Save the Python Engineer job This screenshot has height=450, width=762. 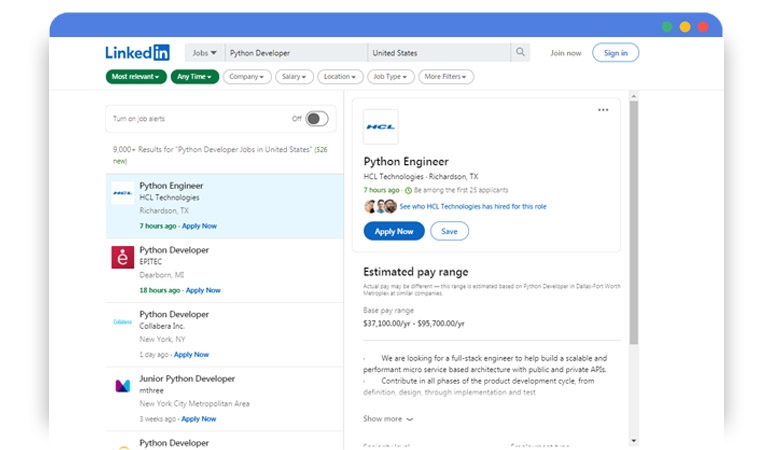tap(449, 231)
